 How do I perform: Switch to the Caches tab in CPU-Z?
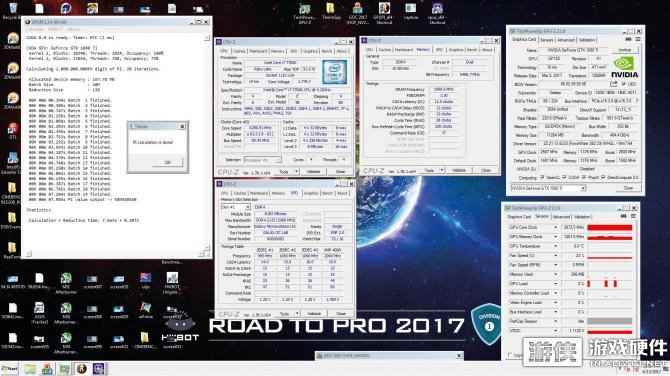pyautogui.click(x=239, y=51)
